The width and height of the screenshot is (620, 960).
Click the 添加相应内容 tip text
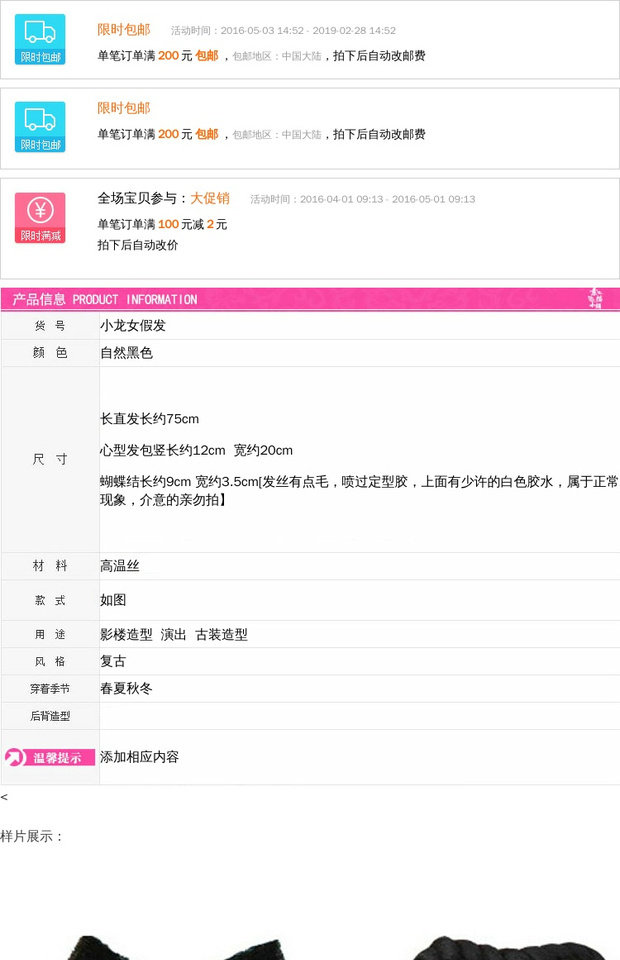pyautogui.click(x=139, y=757)
